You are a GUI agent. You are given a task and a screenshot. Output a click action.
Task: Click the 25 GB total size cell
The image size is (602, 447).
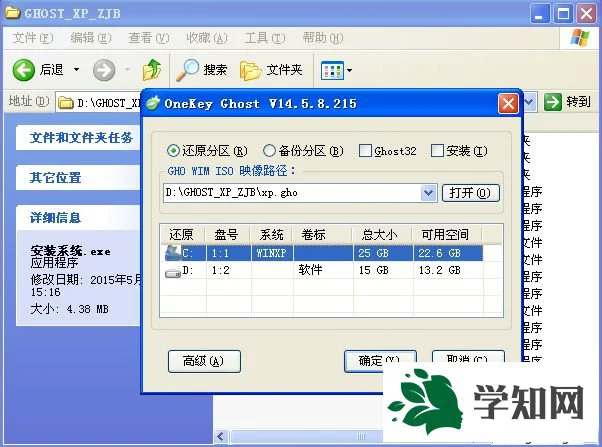point(382,253)
